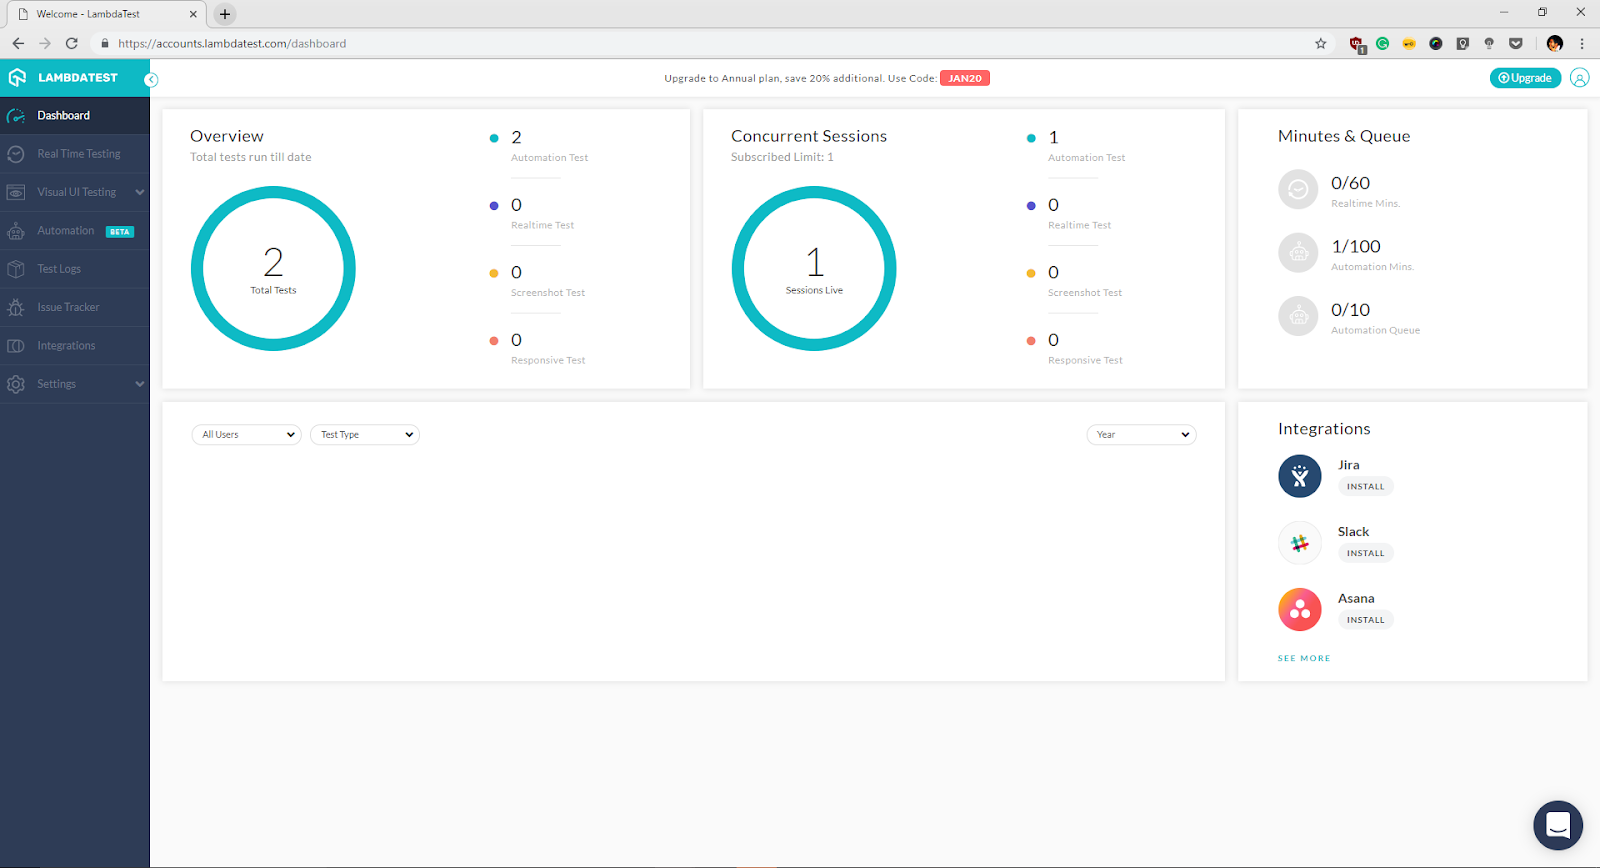Bookmark page with star icon
The width and height of the screenshot is (1600, 868).
[x=1320, y=44]
